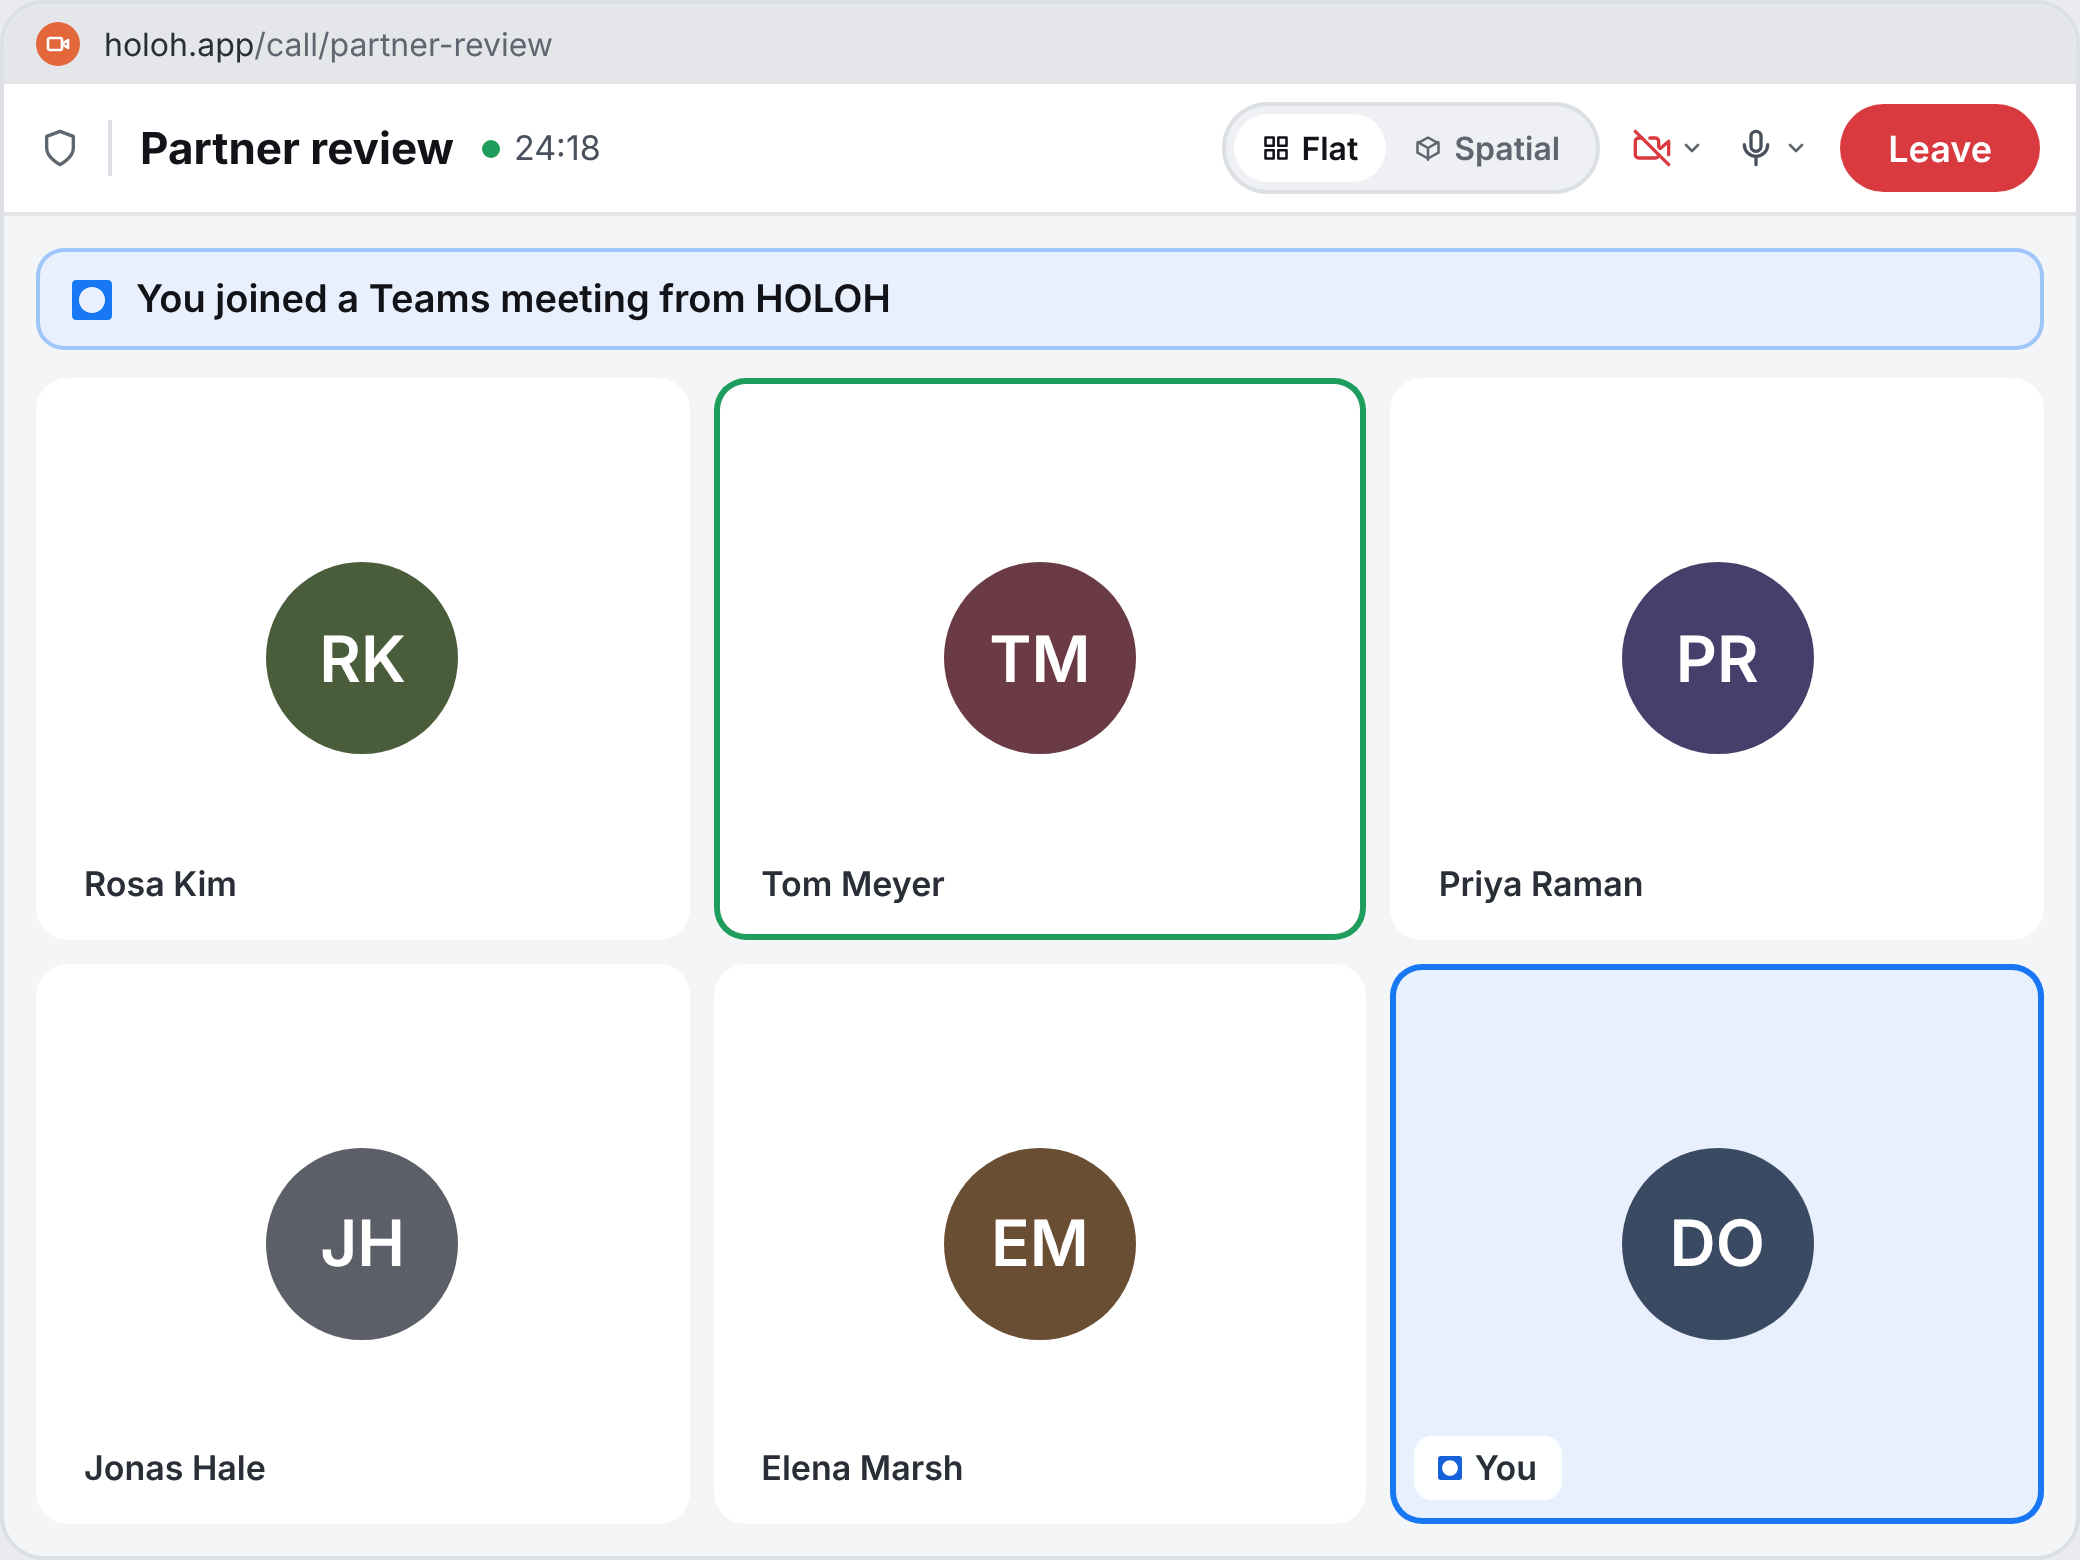Click the holoh.app/call/partner-review URL

(x=327, y=44)
